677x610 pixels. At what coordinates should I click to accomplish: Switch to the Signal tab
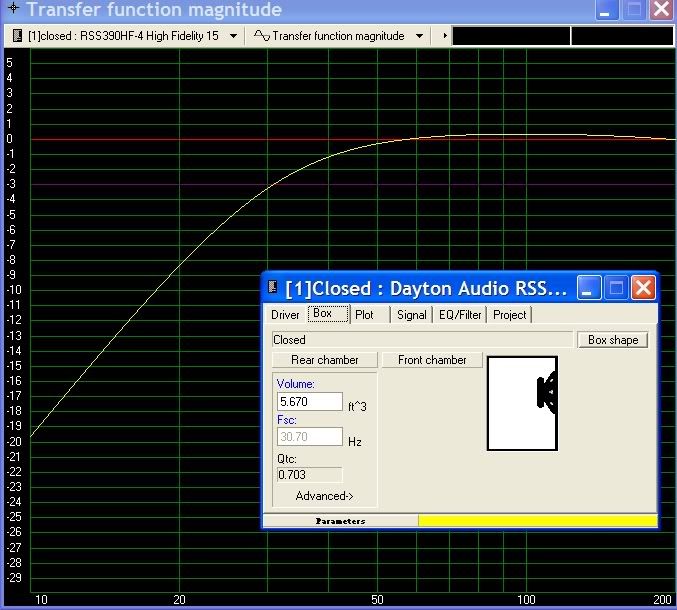[x=411, y=315]
